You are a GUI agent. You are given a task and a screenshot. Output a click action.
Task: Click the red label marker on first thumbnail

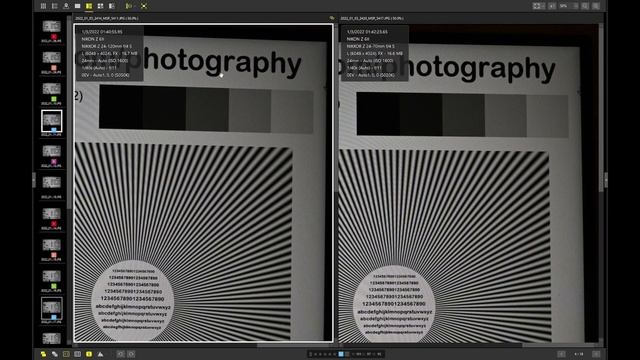[x=53, y=37]
